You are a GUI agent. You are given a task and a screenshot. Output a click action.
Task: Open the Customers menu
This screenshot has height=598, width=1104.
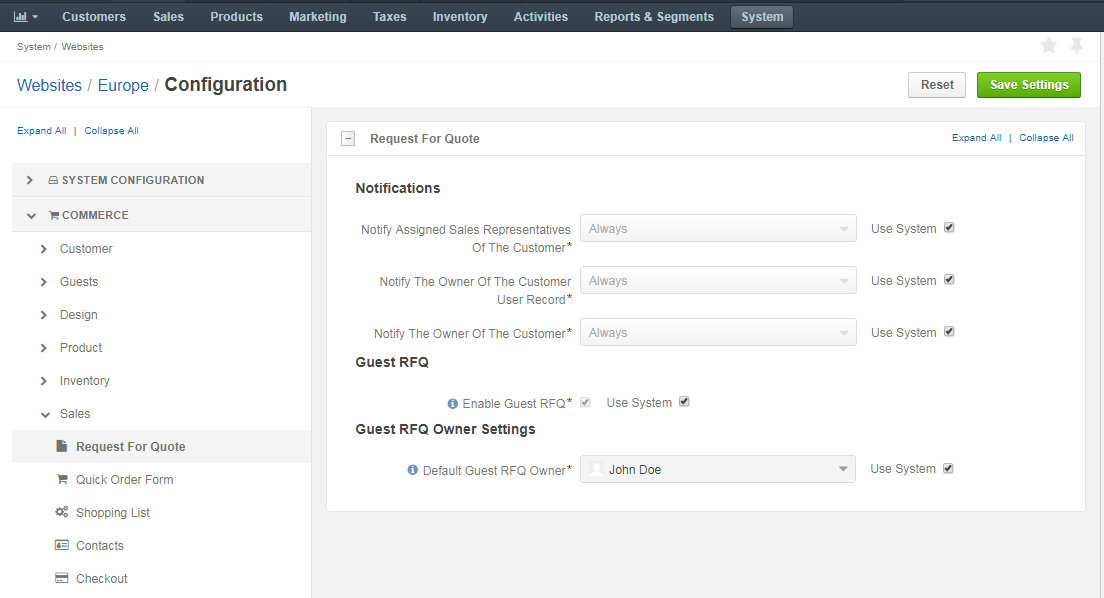point(94,16)
